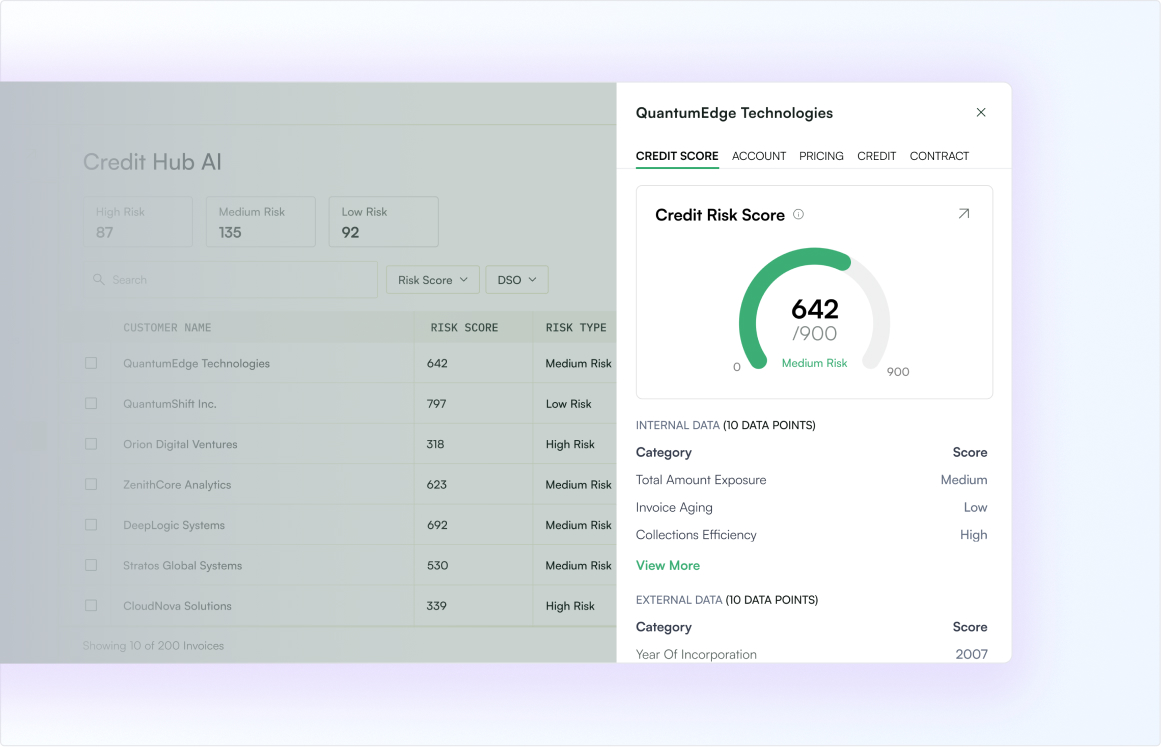Close the QuantumEdge Technologies panel
Viewport: 1161px width, 747px height.
[980, 113]
